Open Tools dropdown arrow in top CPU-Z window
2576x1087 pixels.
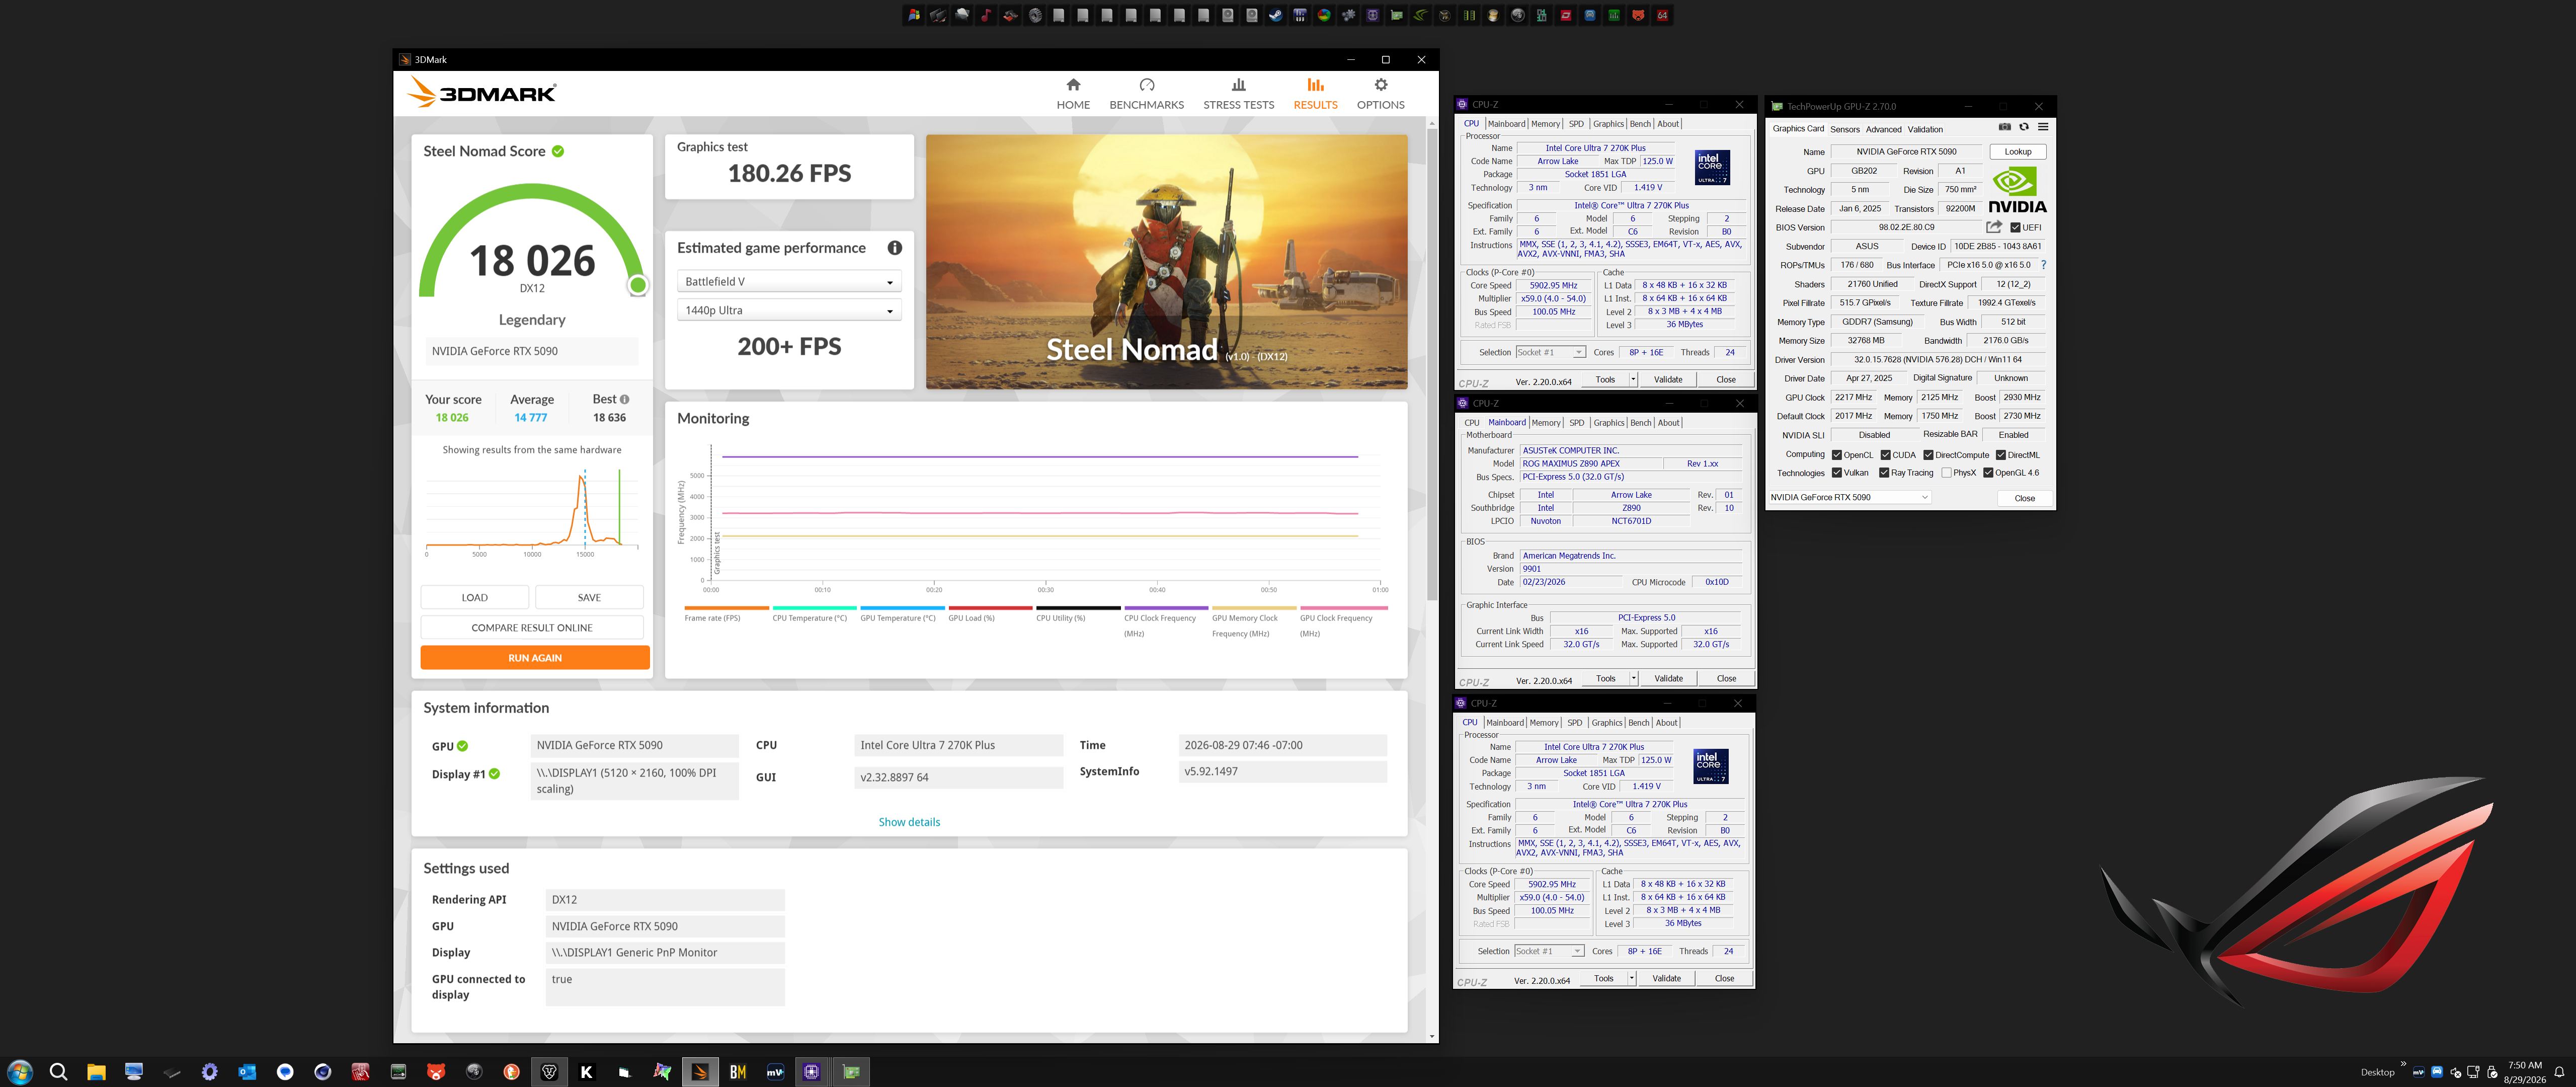pyautogui.click(x=1633, y=380)
